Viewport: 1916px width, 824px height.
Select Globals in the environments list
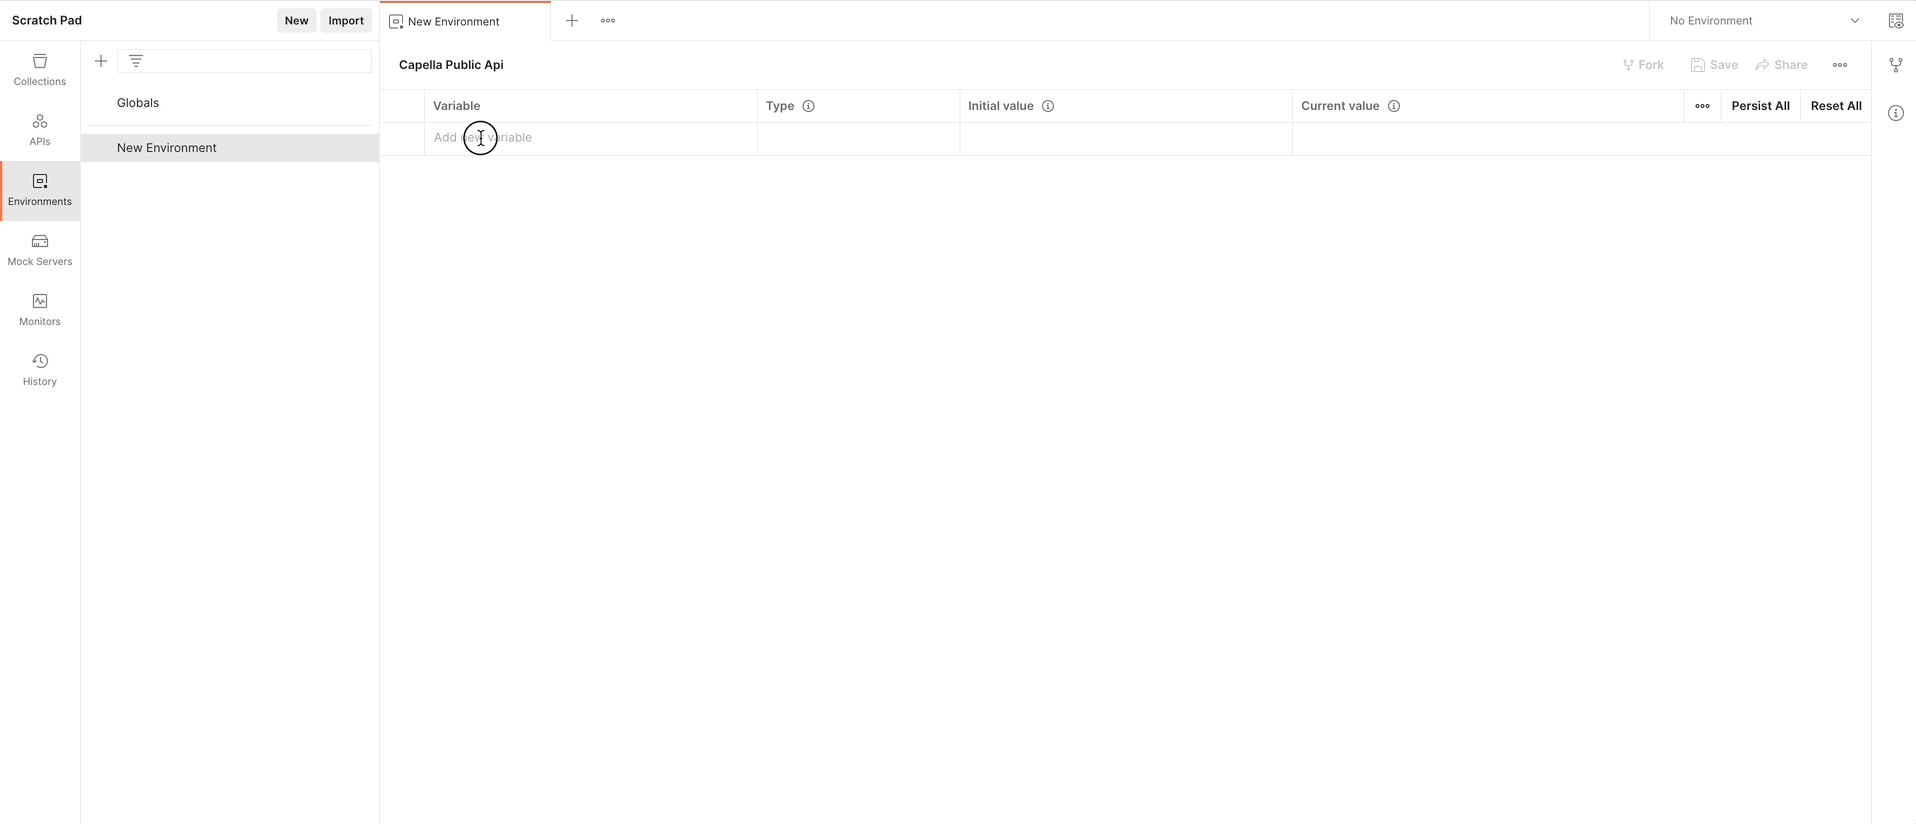pyautogui.click(x=138, y=103)
